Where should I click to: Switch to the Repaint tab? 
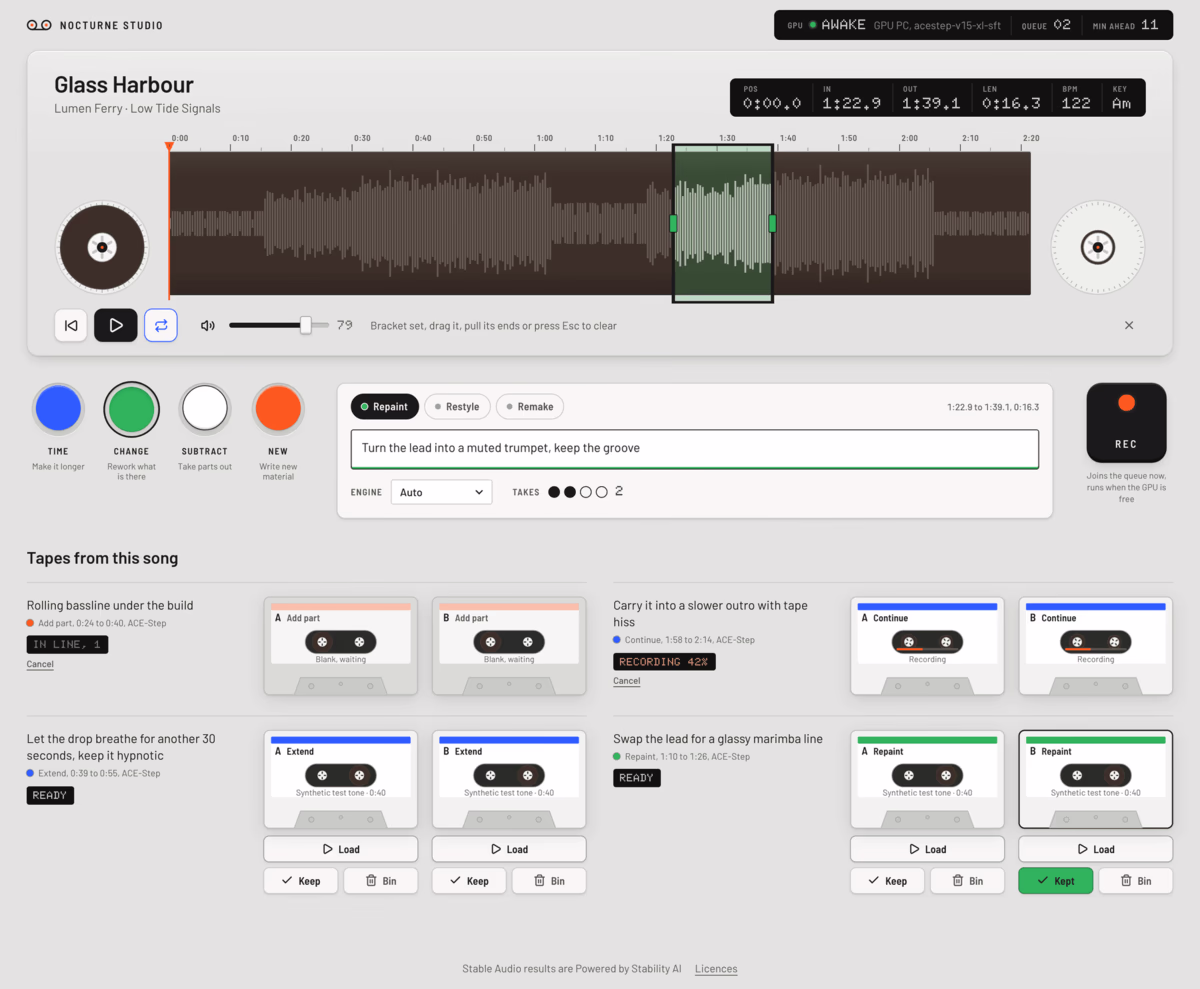point(384,407)
